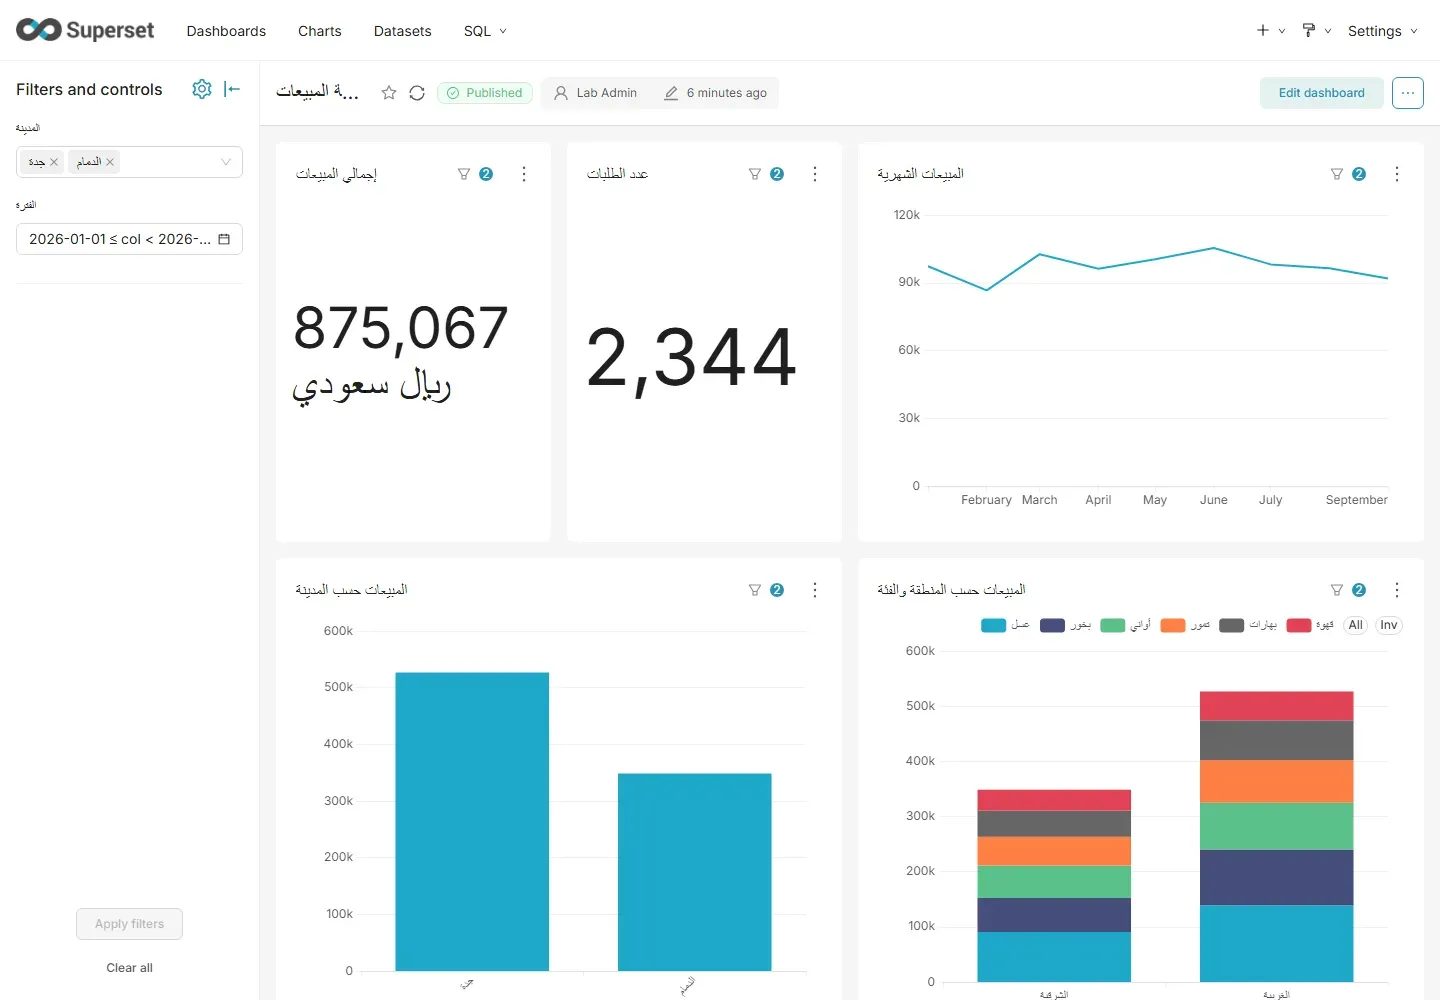This screenshot has height=1000, width=1440.
Task: Open the Datasets menu item
Action: 403,31
